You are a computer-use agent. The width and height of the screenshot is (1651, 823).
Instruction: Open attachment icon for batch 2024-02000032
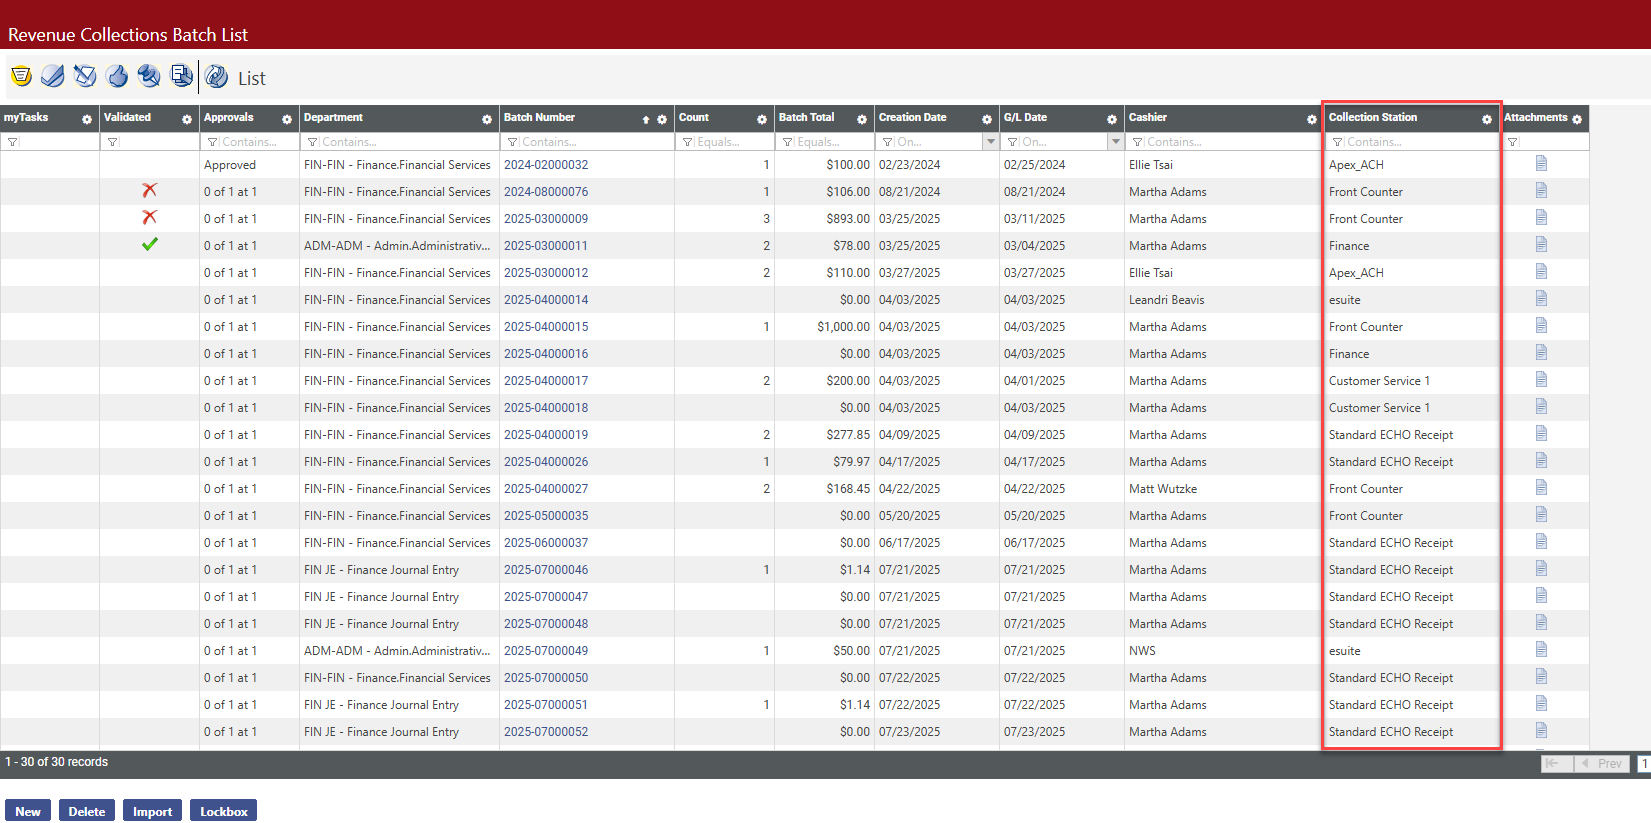(1541, 163)
